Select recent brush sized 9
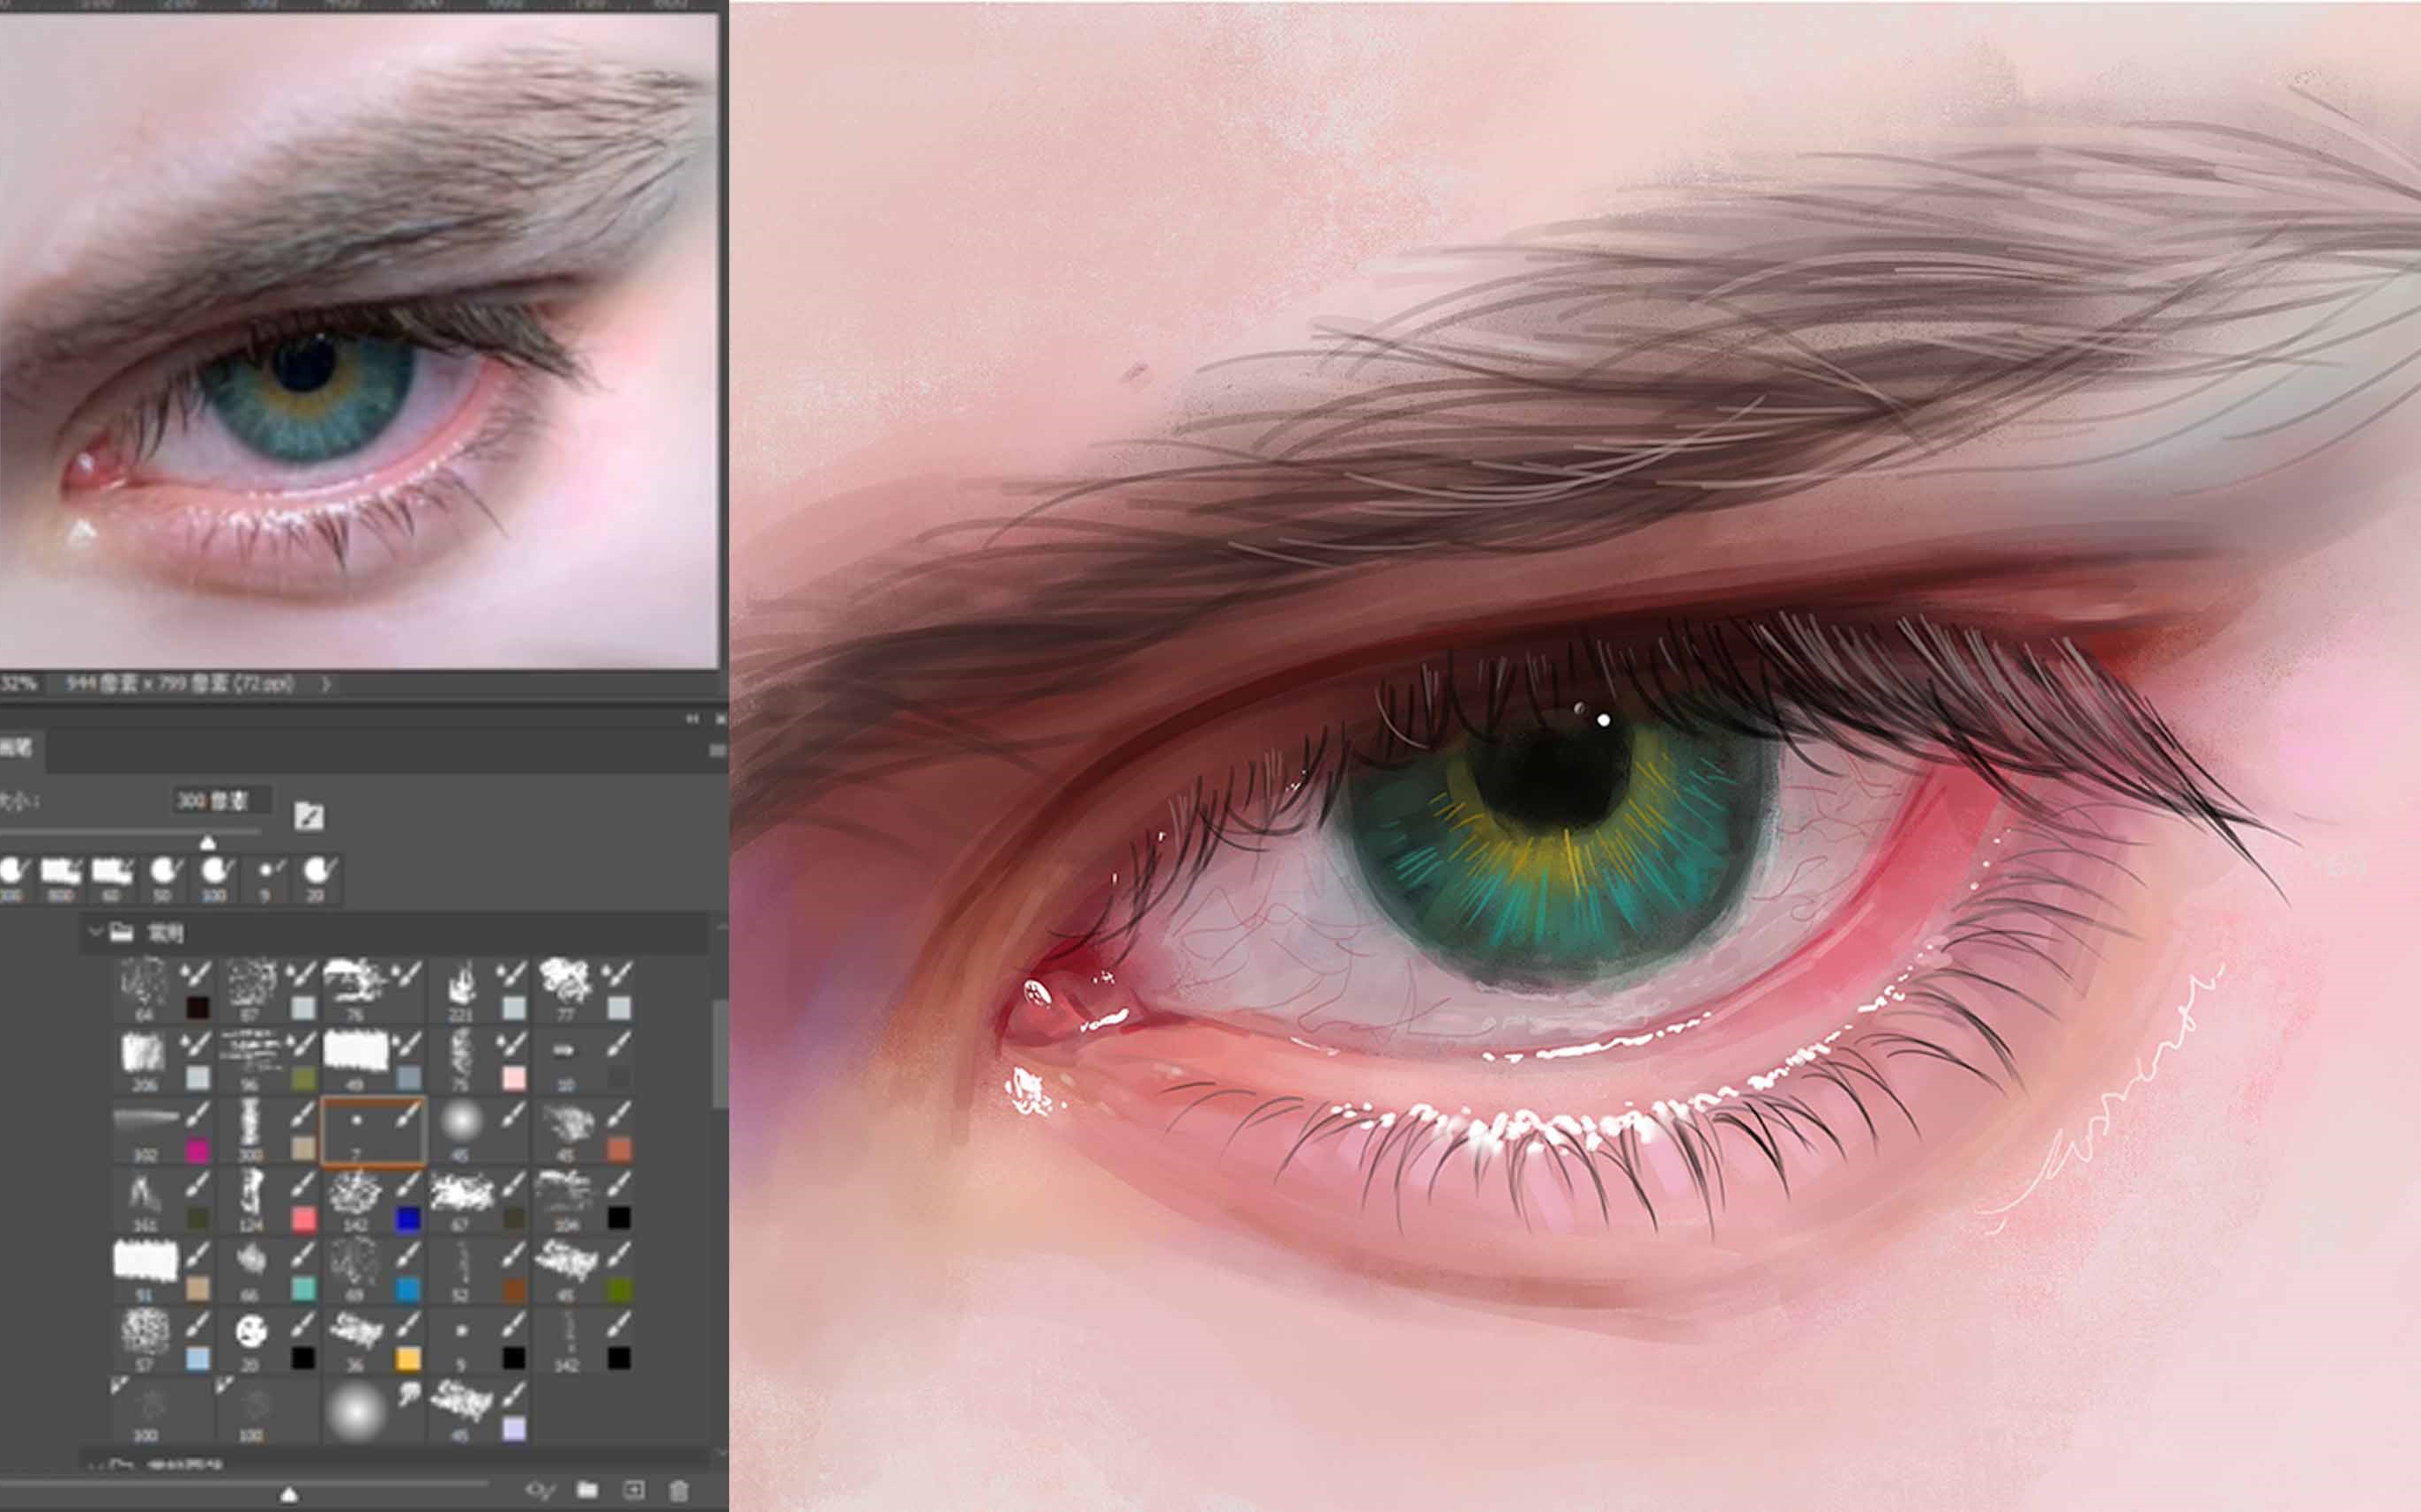 click(265, 877)
